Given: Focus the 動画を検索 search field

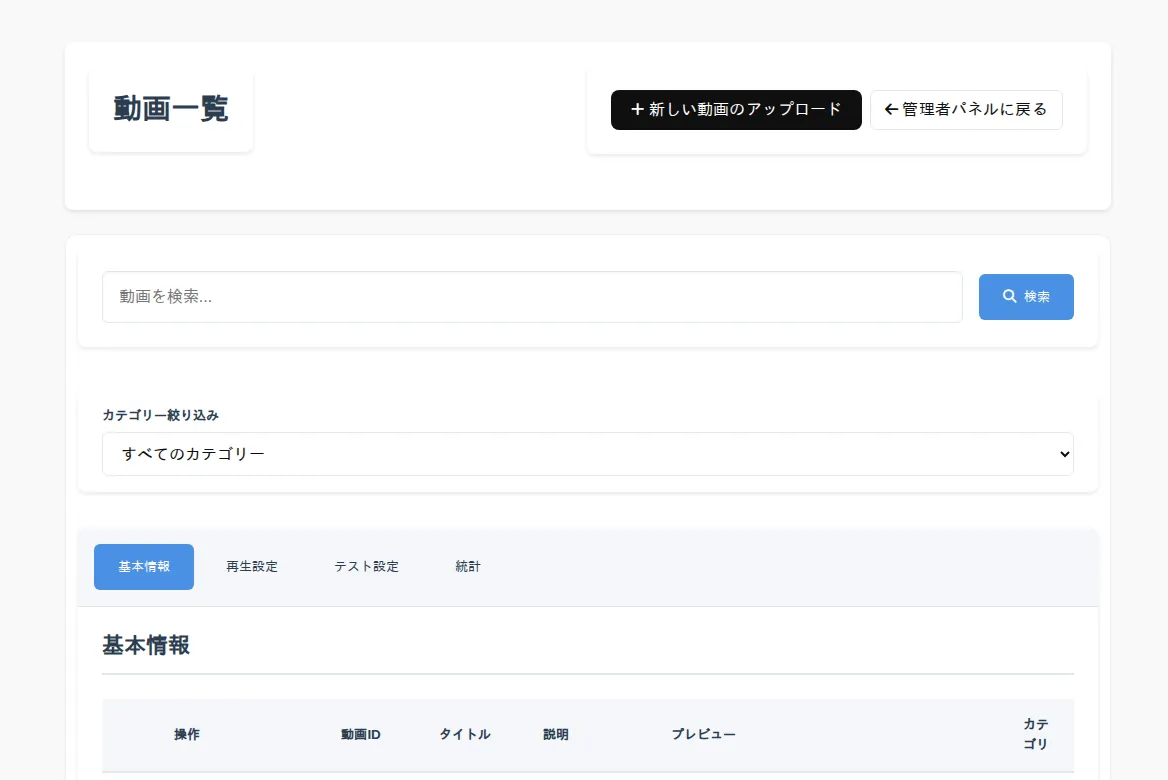Looking at the screenshot, I should (x=532, y=297).
